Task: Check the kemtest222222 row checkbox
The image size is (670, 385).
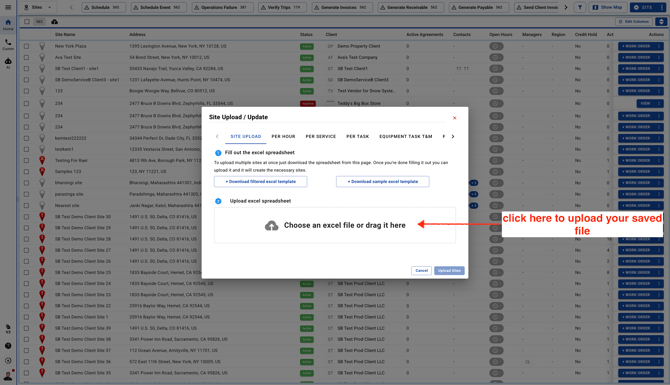Action: click(26, 138)
